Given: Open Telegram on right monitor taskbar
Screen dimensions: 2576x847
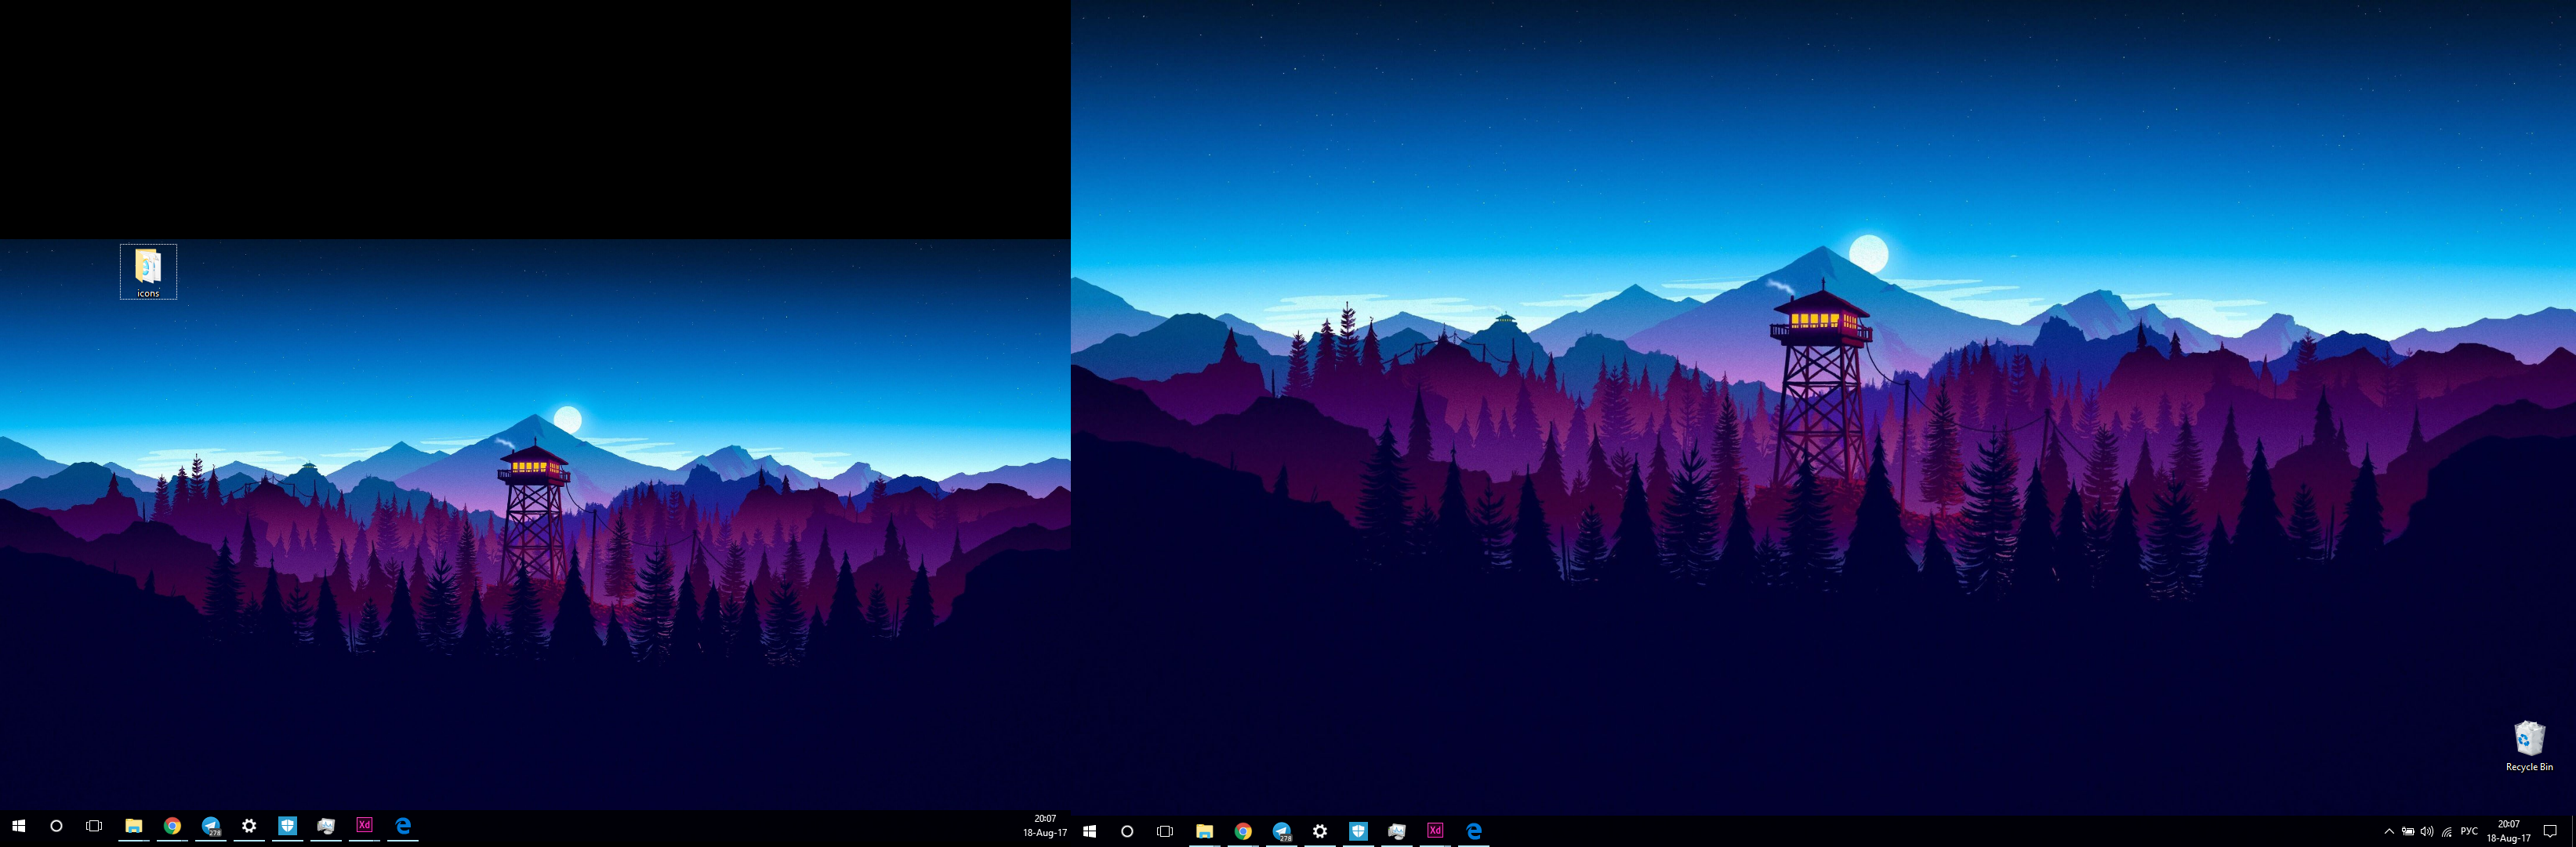Looking at the screenshot, I should click(x=1282, y=831).
